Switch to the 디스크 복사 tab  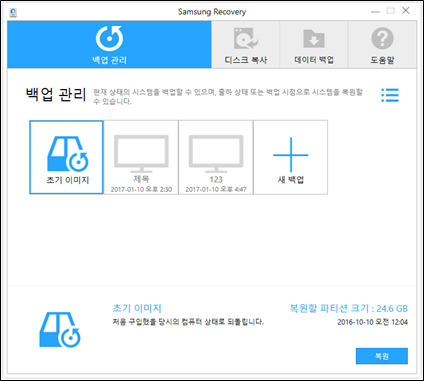(245, 44)
